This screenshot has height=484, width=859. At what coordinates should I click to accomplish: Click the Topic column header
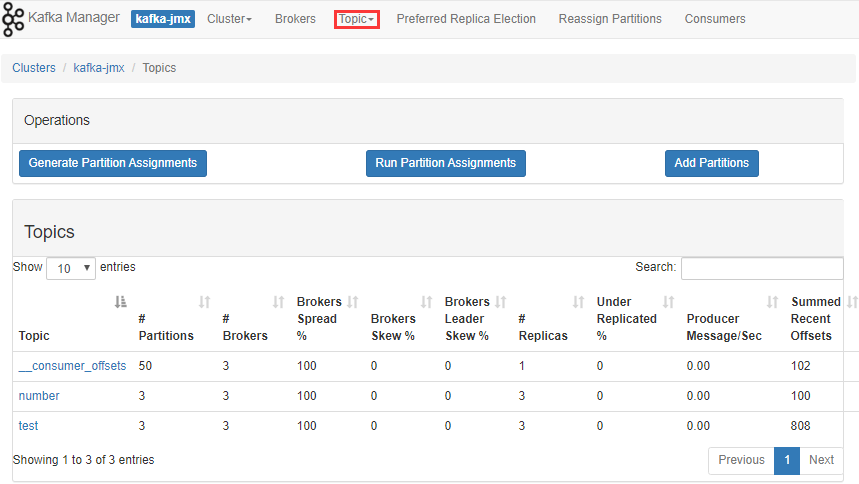34,336
